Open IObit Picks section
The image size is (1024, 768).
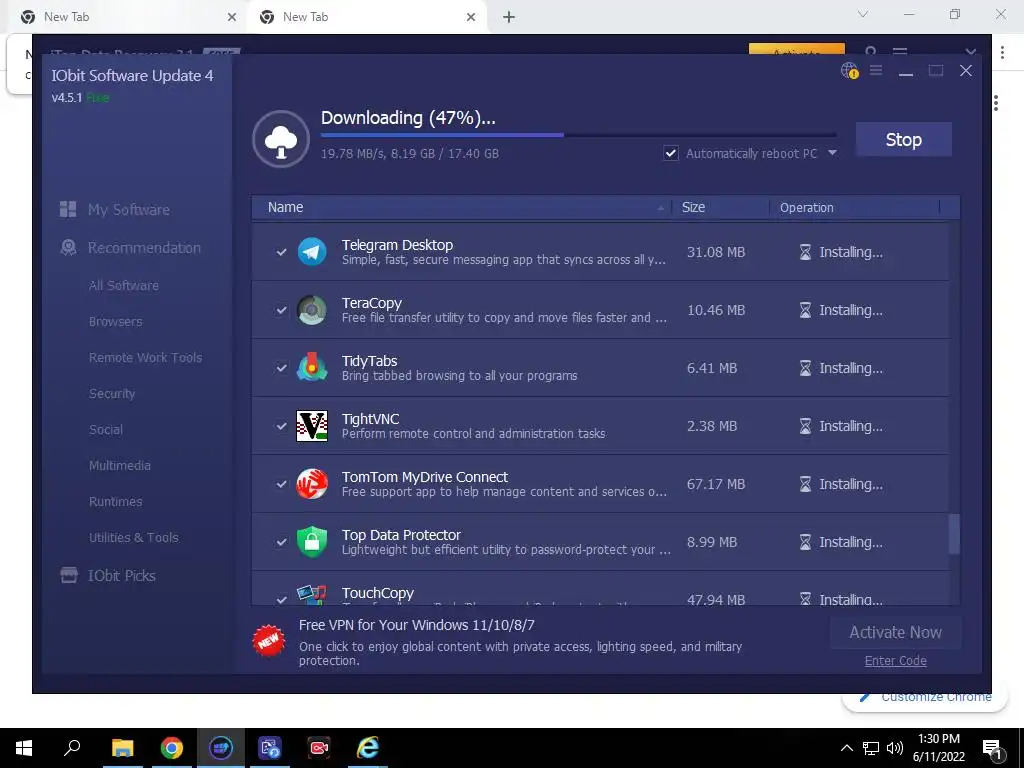click(x=108, y=575)
